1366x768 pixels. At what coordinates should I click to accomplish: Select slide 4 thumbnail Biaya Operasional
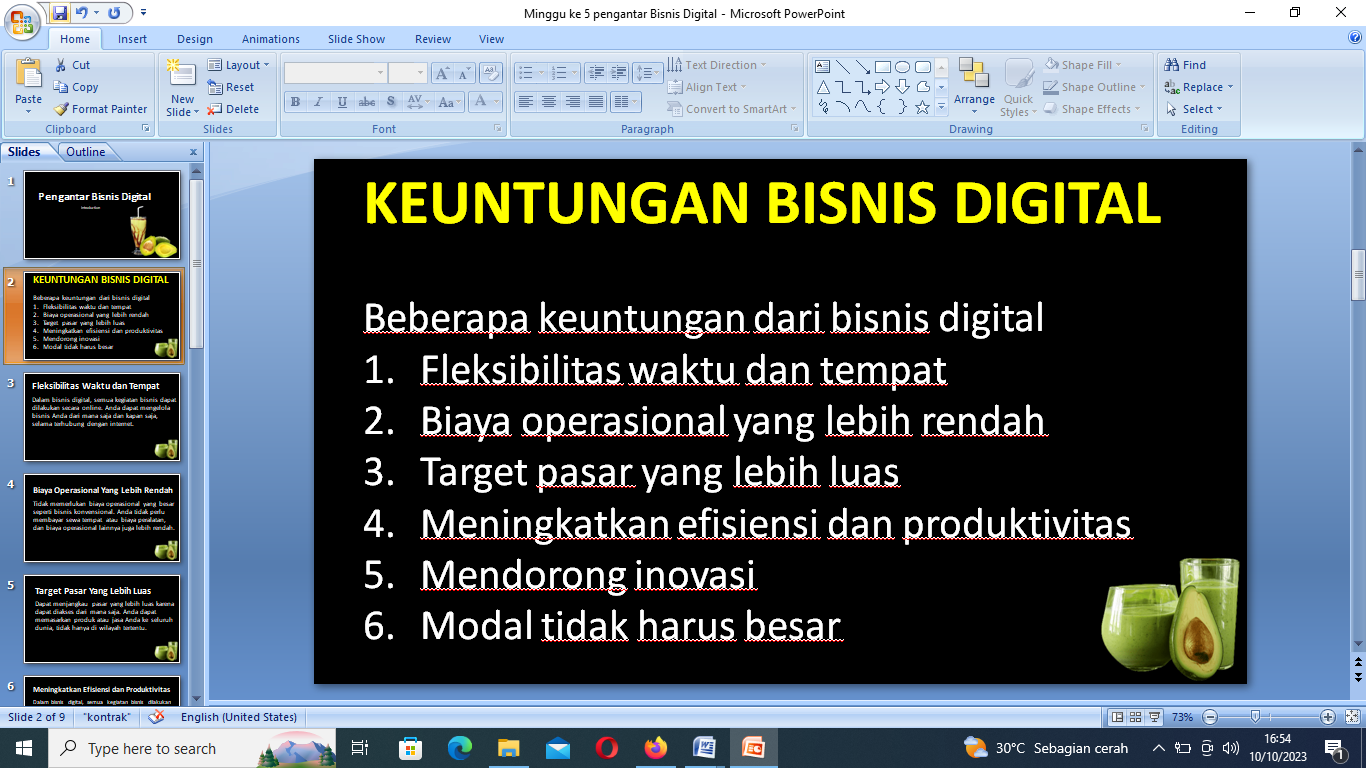[102, 517]
